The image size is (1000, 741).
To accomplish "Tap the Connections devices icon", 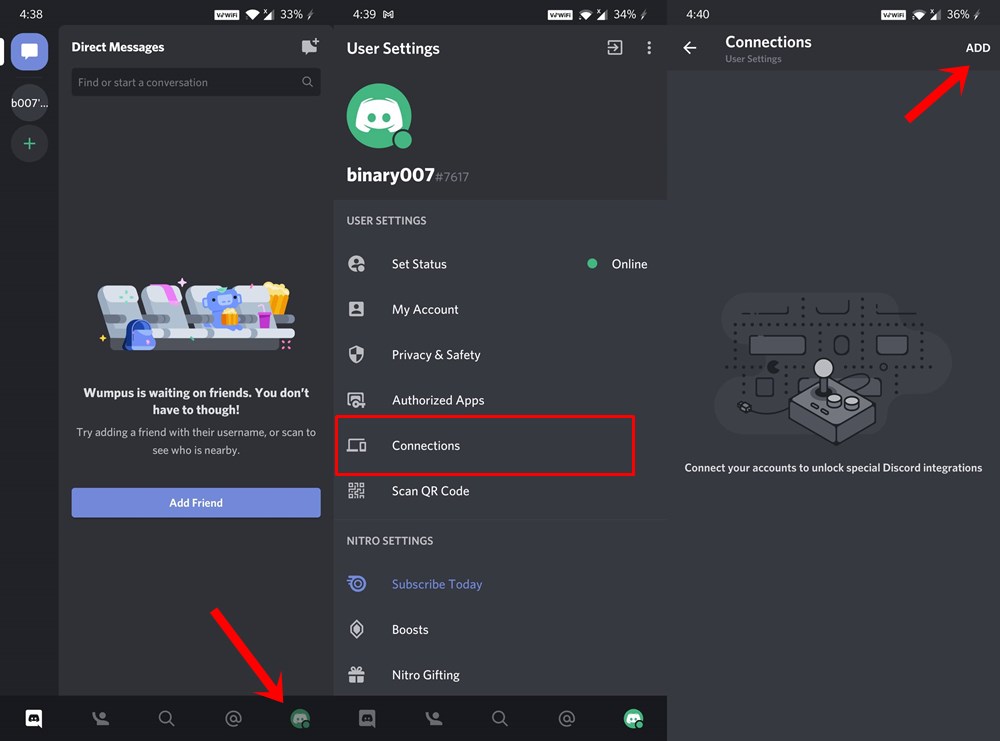I will [357, 445].
